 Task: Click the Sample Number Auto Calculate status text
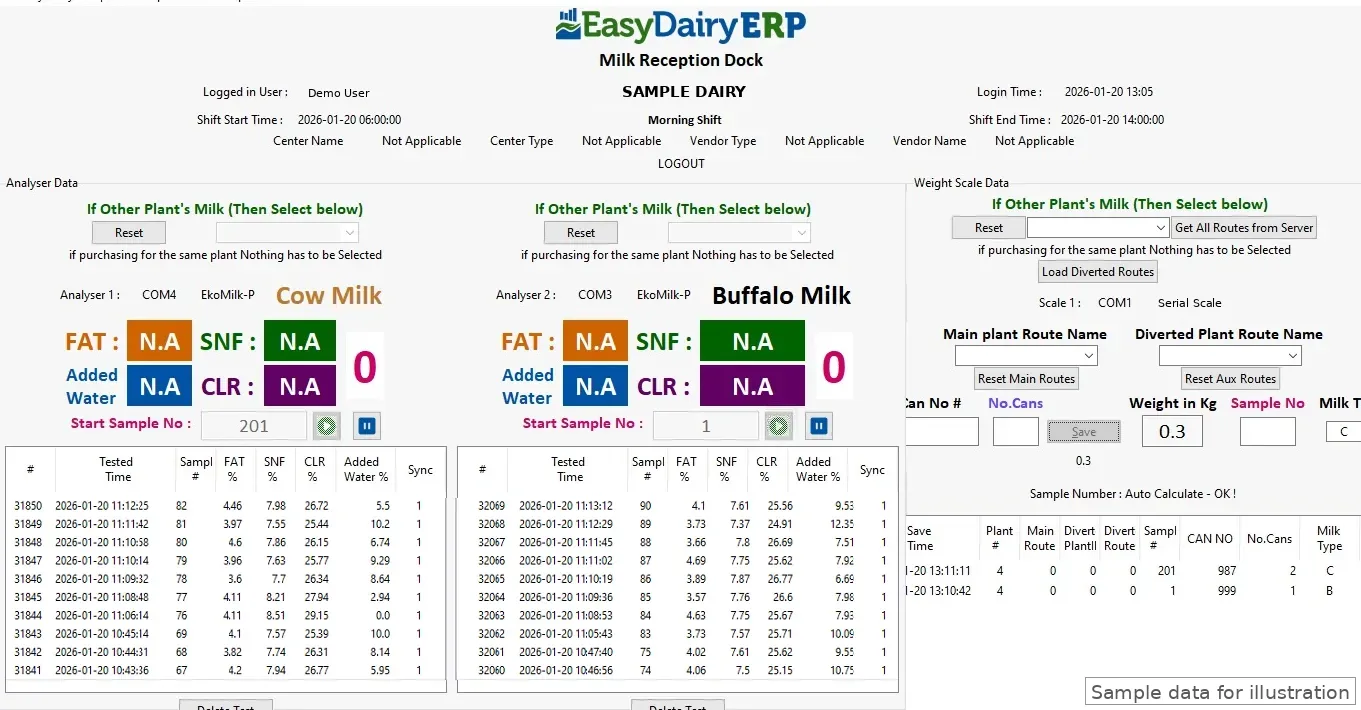(x=1133, y=494)
